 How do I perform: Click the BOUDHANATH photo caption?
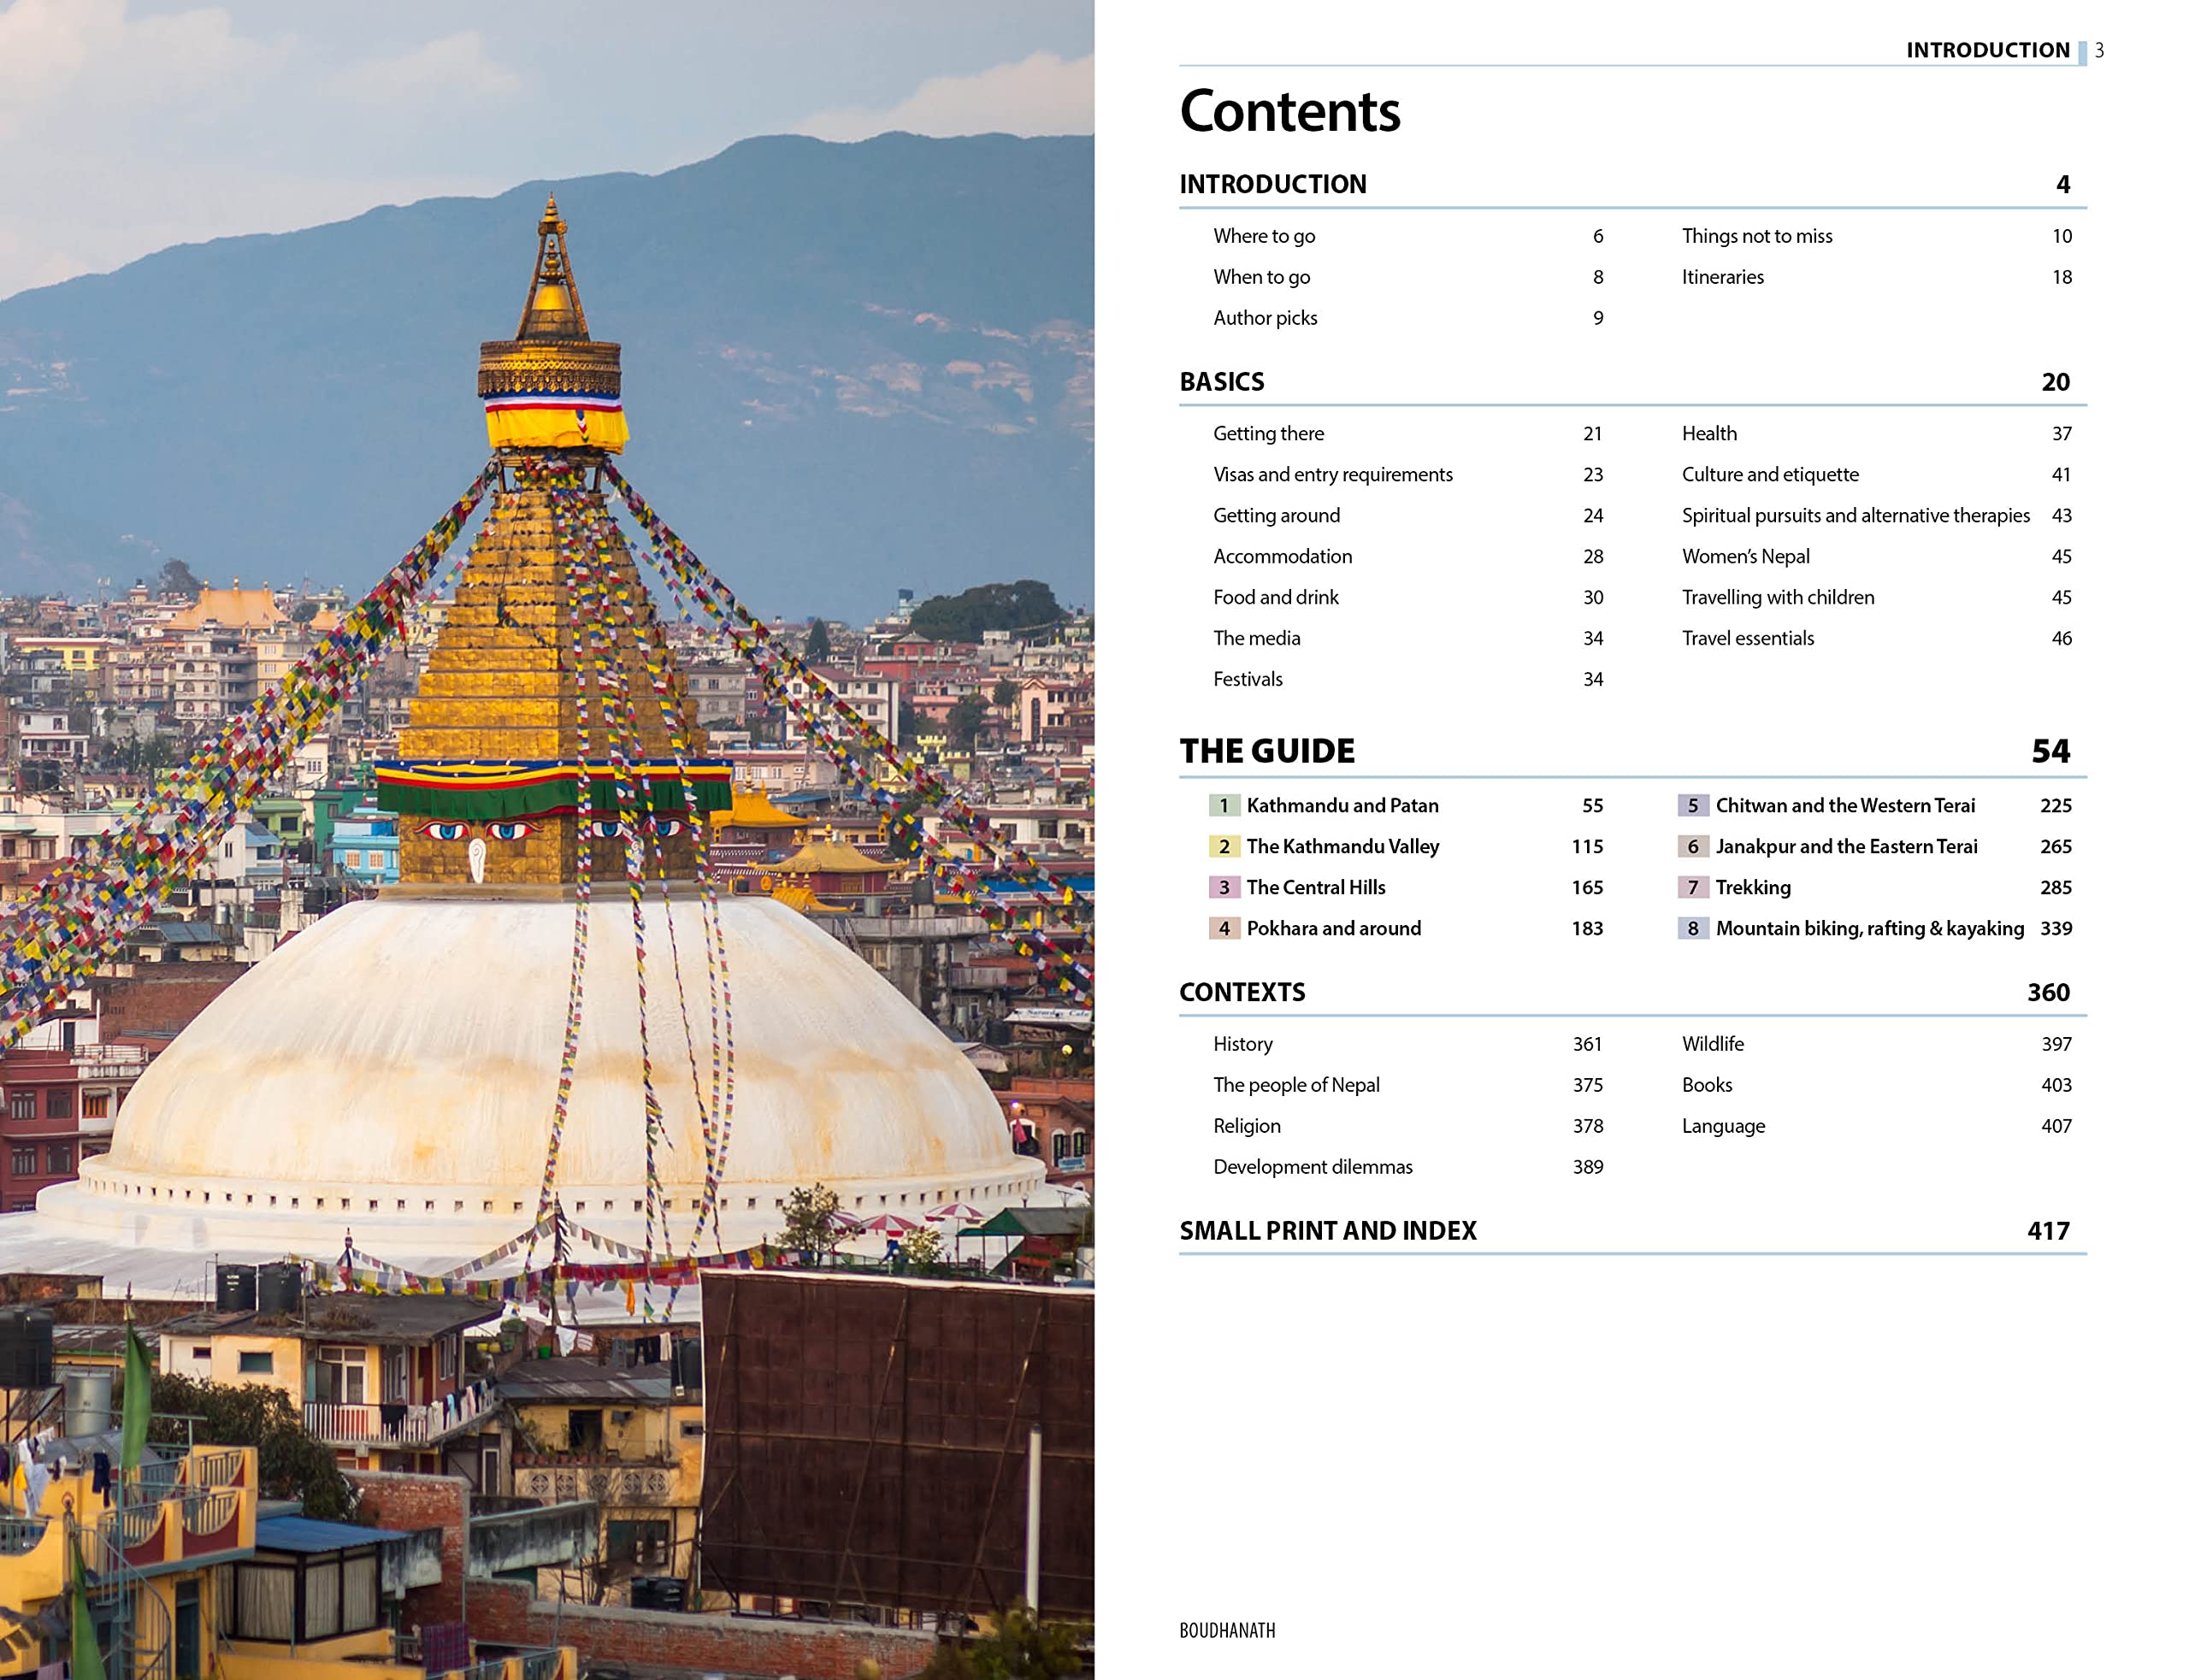[x=1227, y=1631]
